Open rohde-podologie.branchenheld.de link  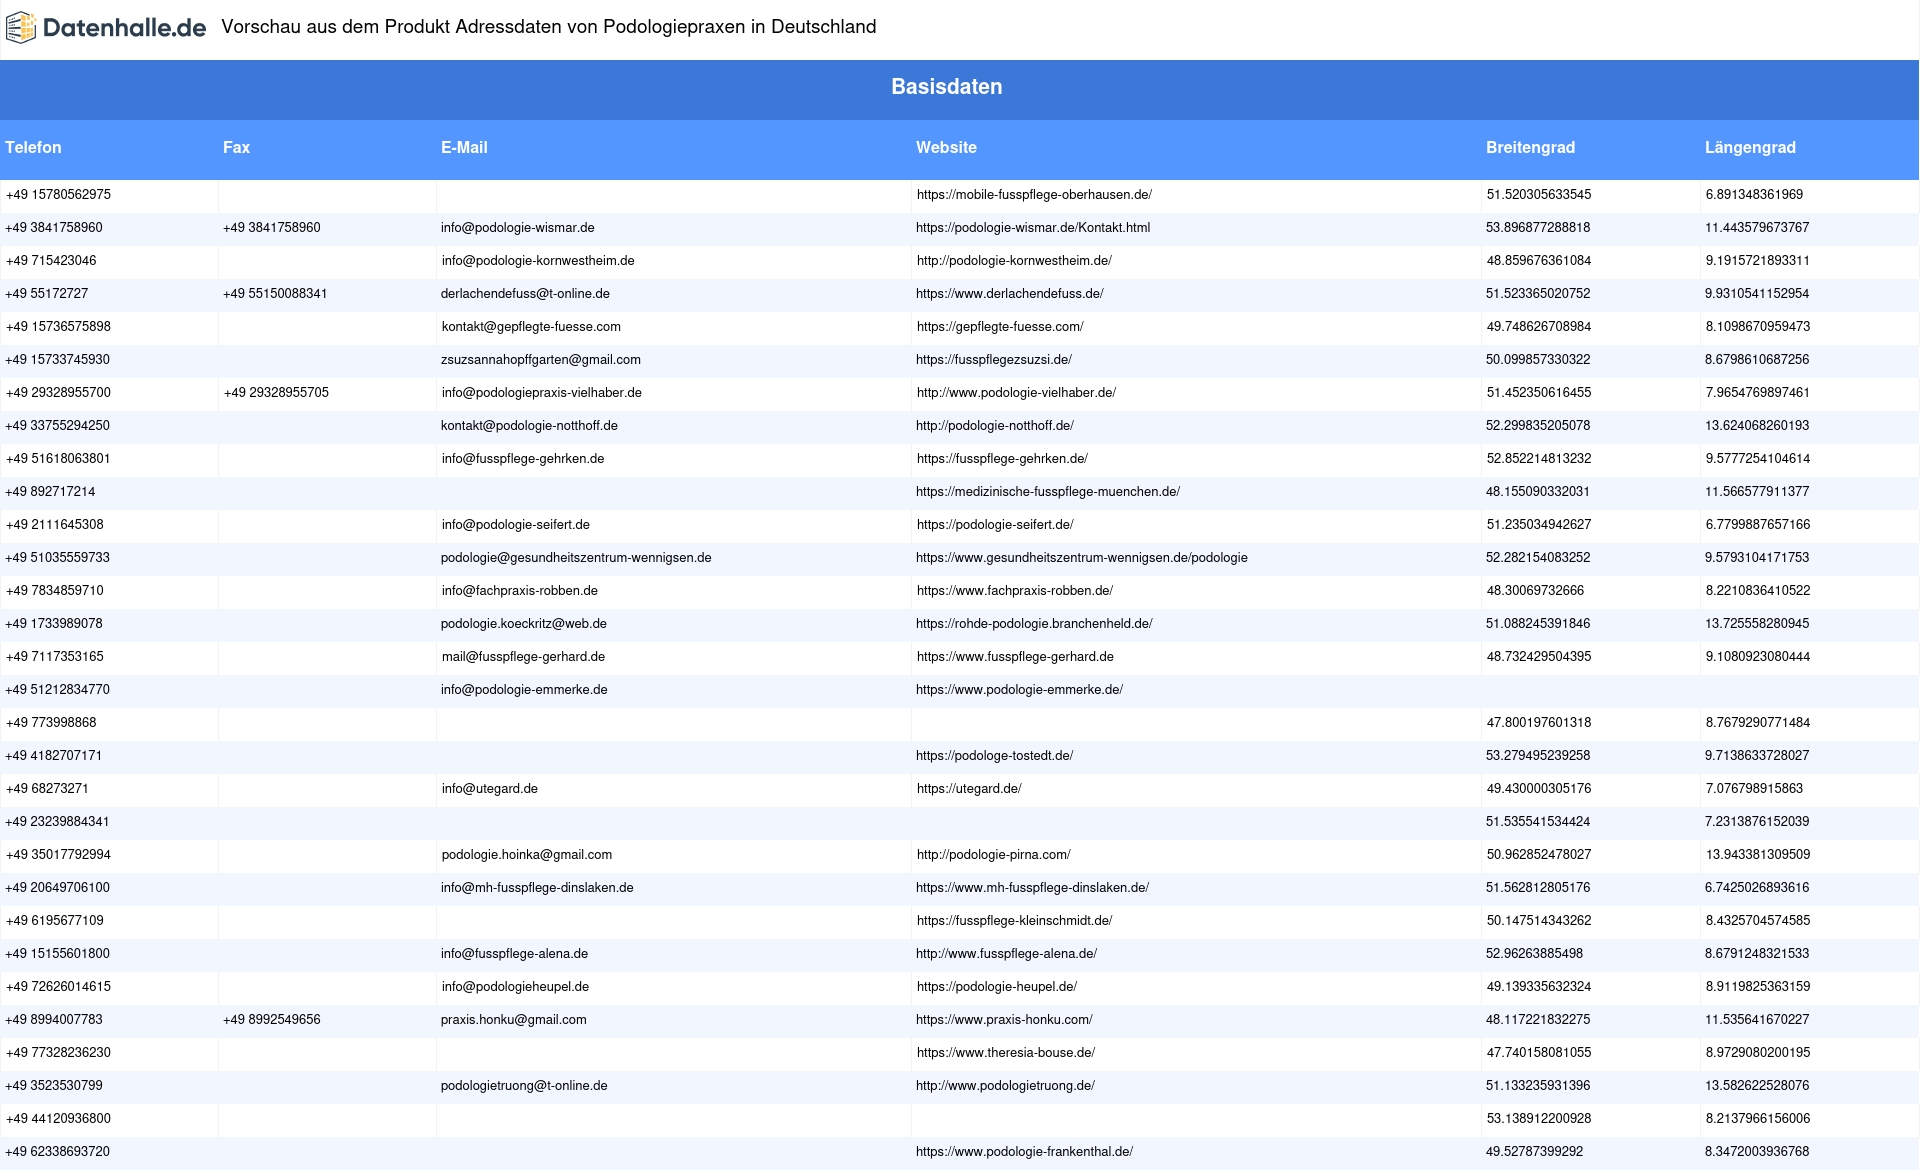click(x=1034, y=624)
